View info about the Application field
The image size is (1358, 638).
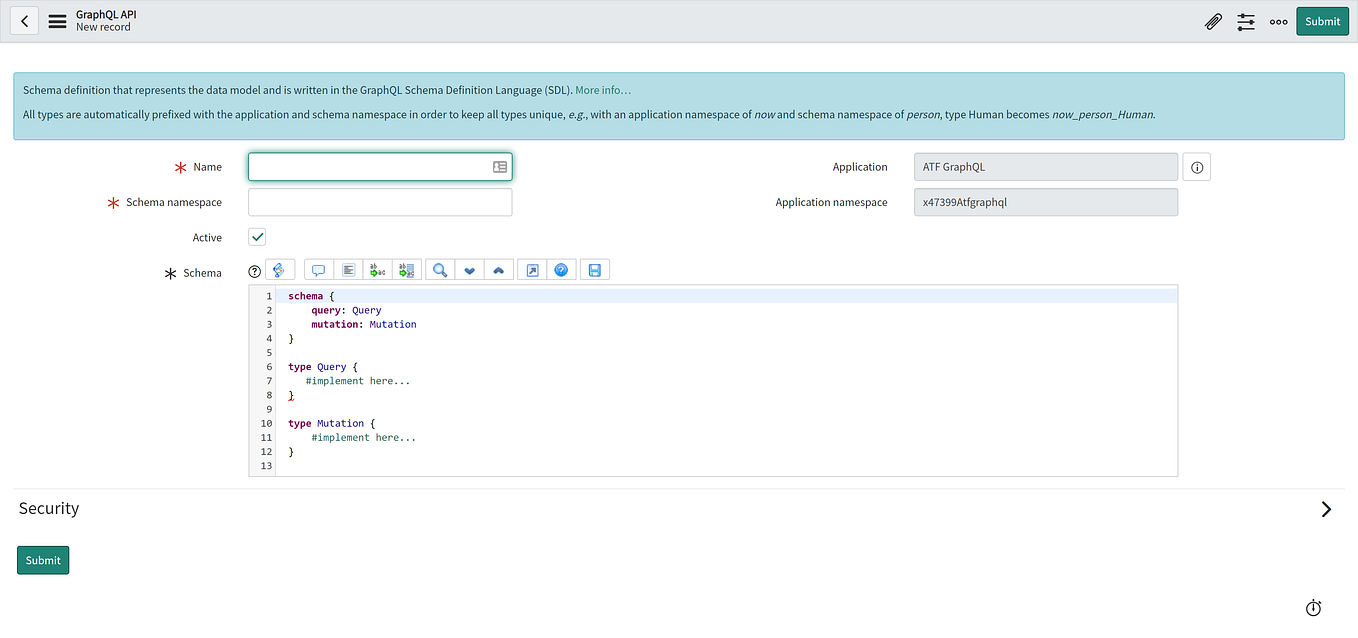[x=1196, y=166]
